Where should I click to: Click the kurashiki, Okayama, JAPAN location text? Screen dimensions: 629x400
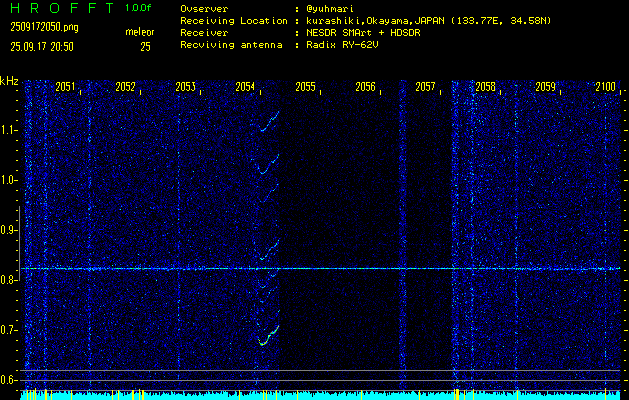[428, 21]
